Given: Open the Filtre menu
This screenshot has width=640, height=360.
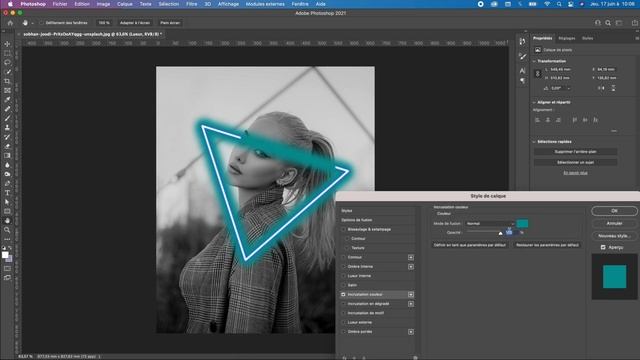Looking at the screenshot, I should (191, 4).
